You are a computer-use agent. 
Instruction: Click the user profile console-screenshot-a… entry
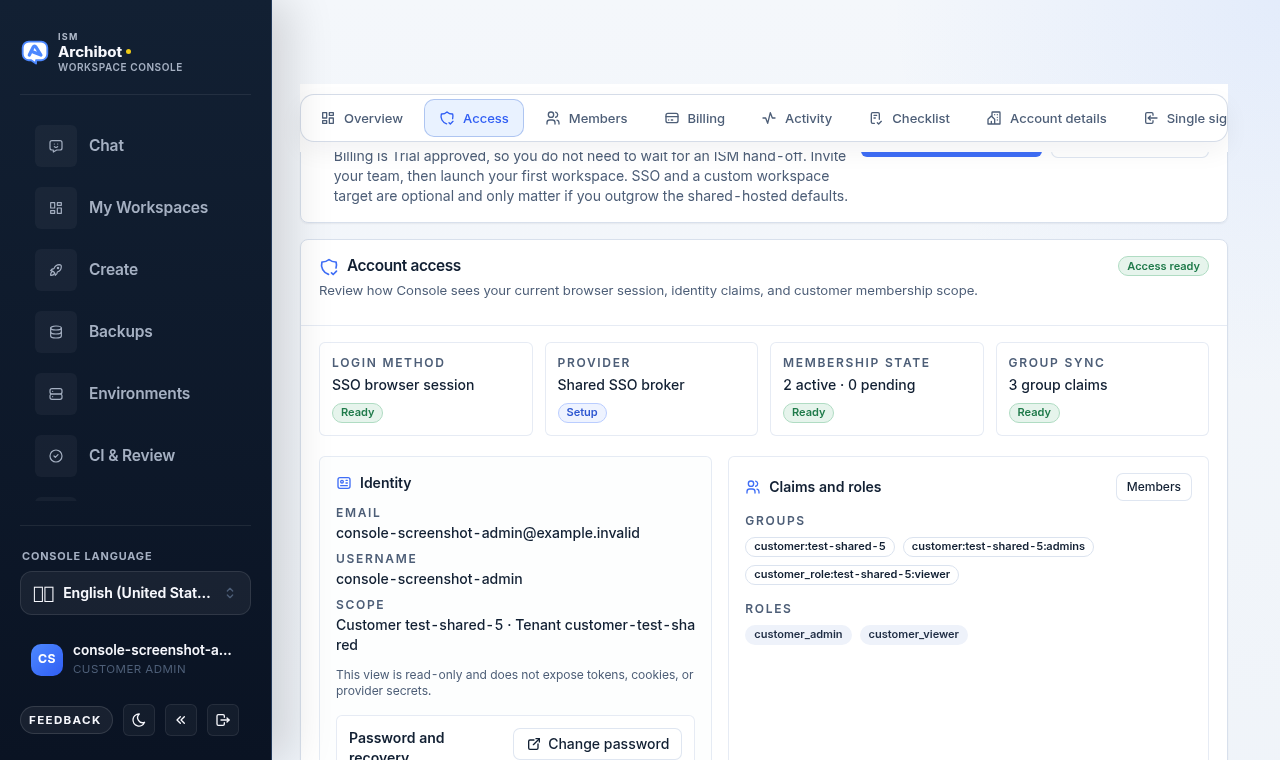tap(135, 659)
